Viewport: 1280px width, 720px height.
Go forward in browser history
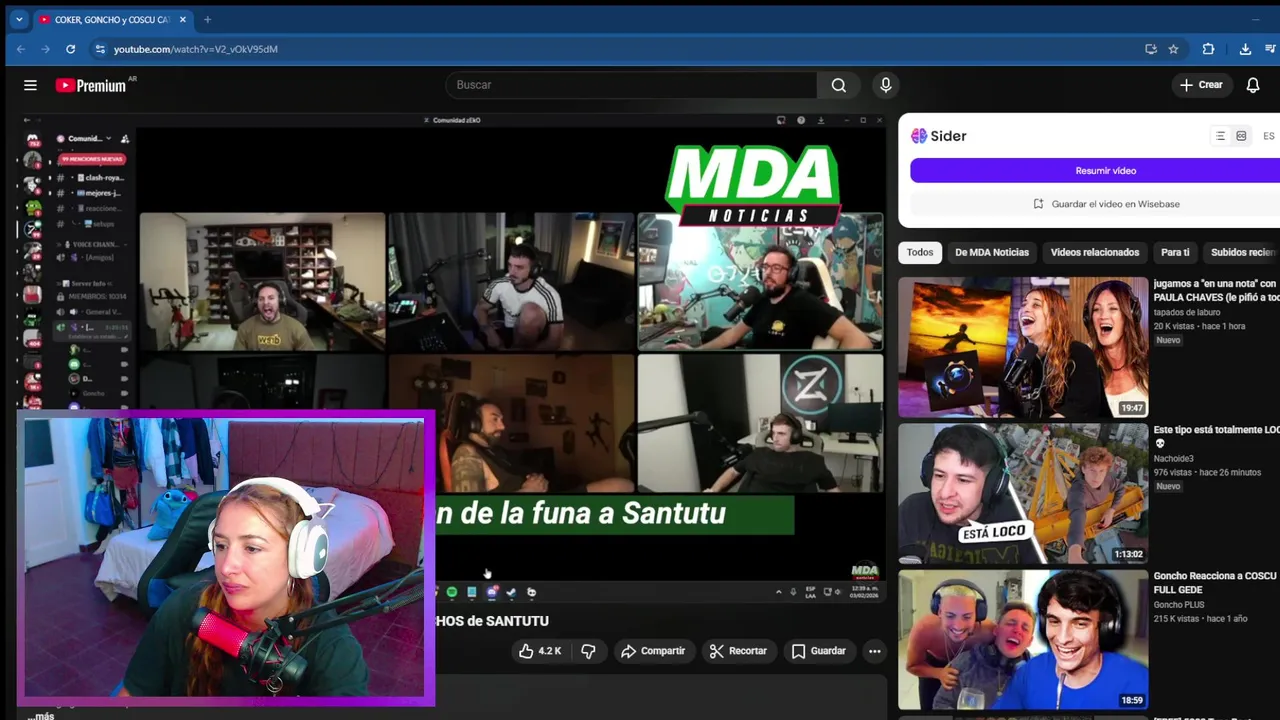pyautogui.click(x=45, y=49)
